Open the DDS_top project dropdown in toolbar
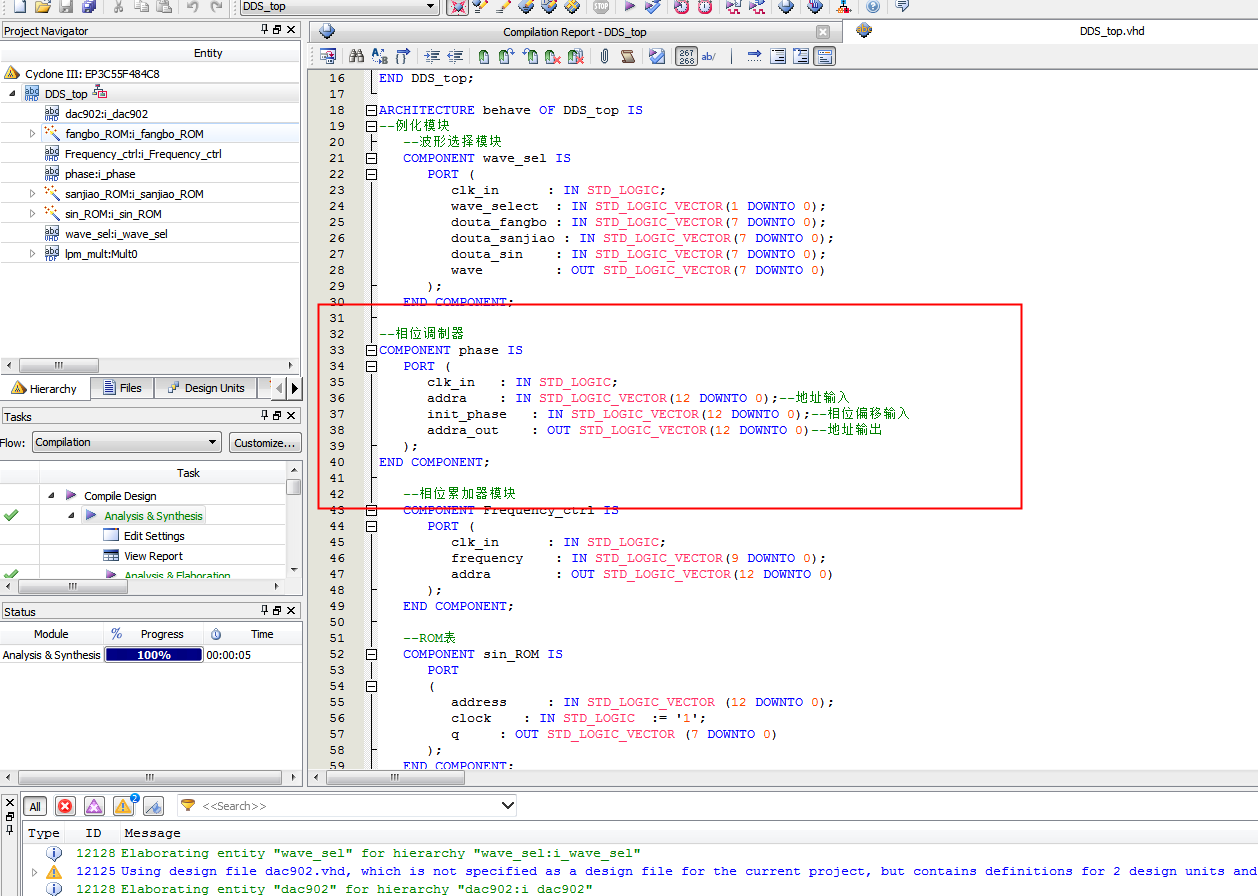 click(431, 6)
